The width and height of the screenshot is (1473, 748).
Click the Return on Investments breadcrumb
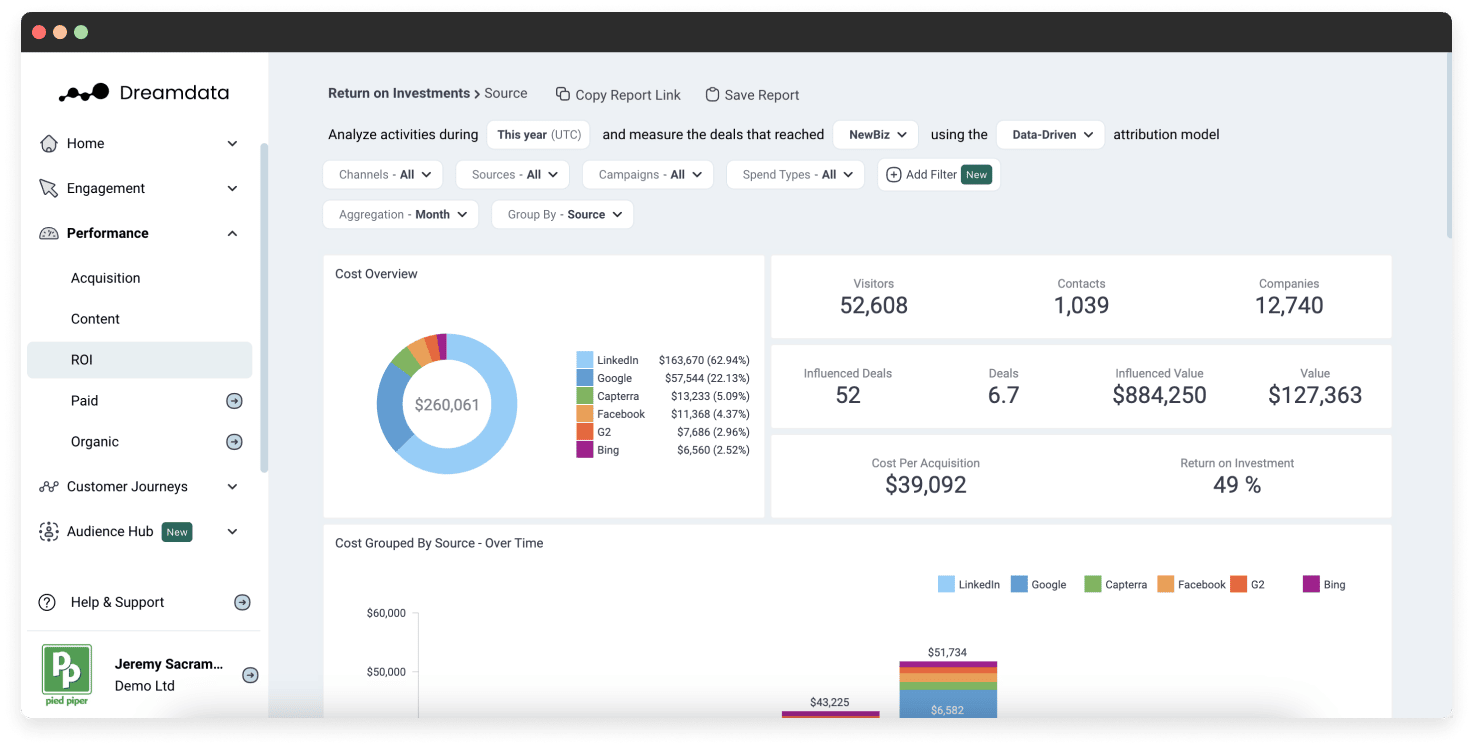point(399,93)
